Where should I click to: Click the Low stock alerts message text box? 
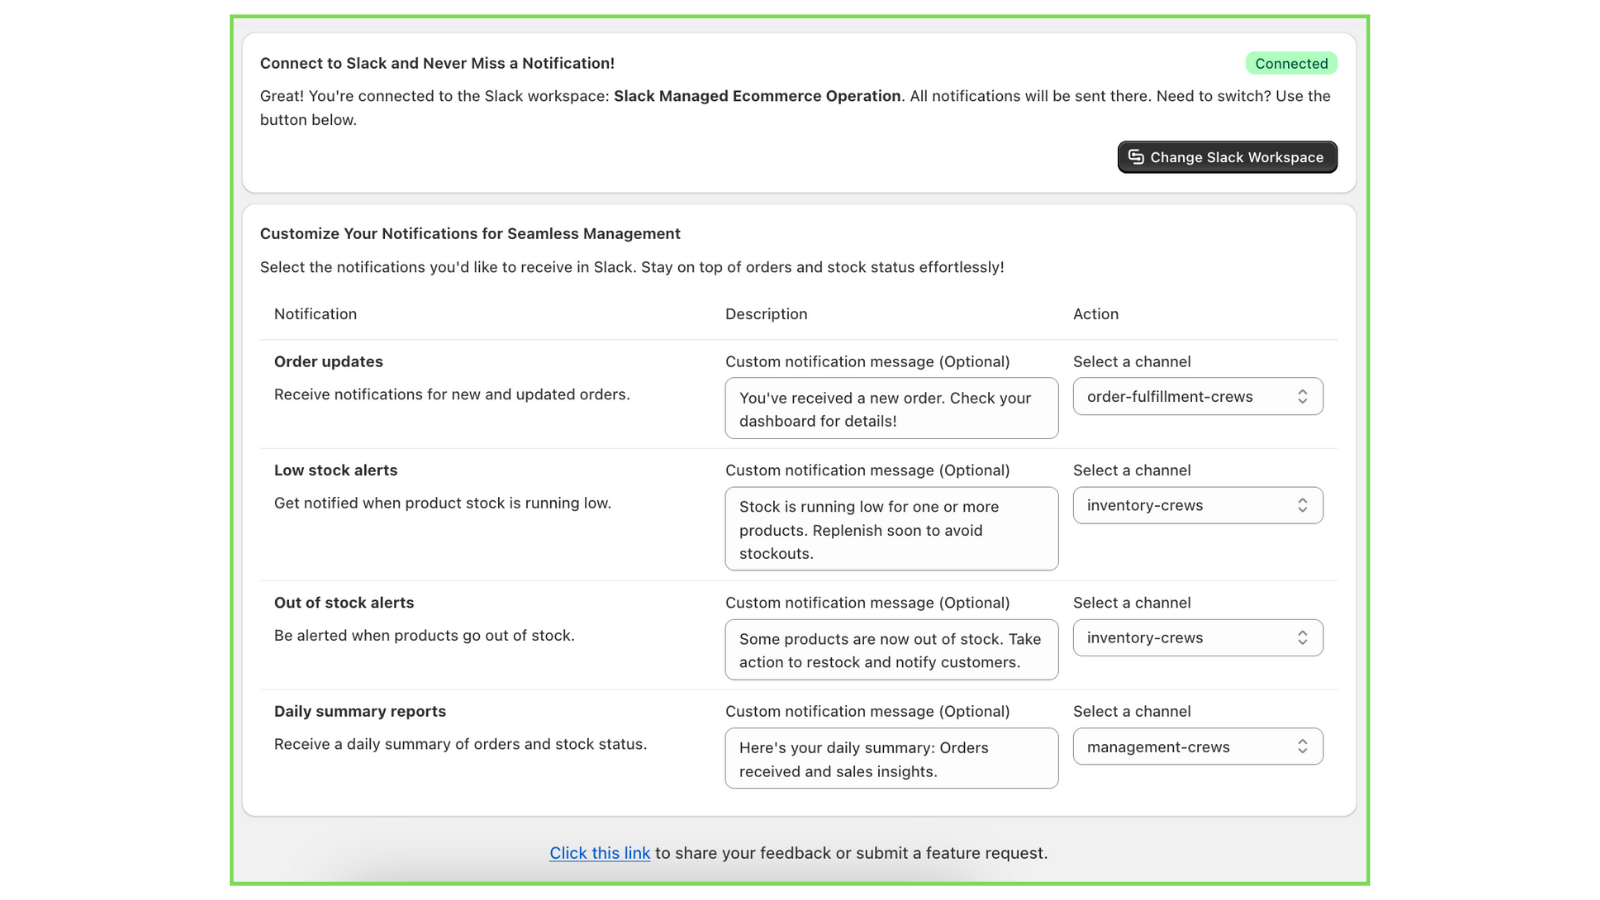click(890, 529)
